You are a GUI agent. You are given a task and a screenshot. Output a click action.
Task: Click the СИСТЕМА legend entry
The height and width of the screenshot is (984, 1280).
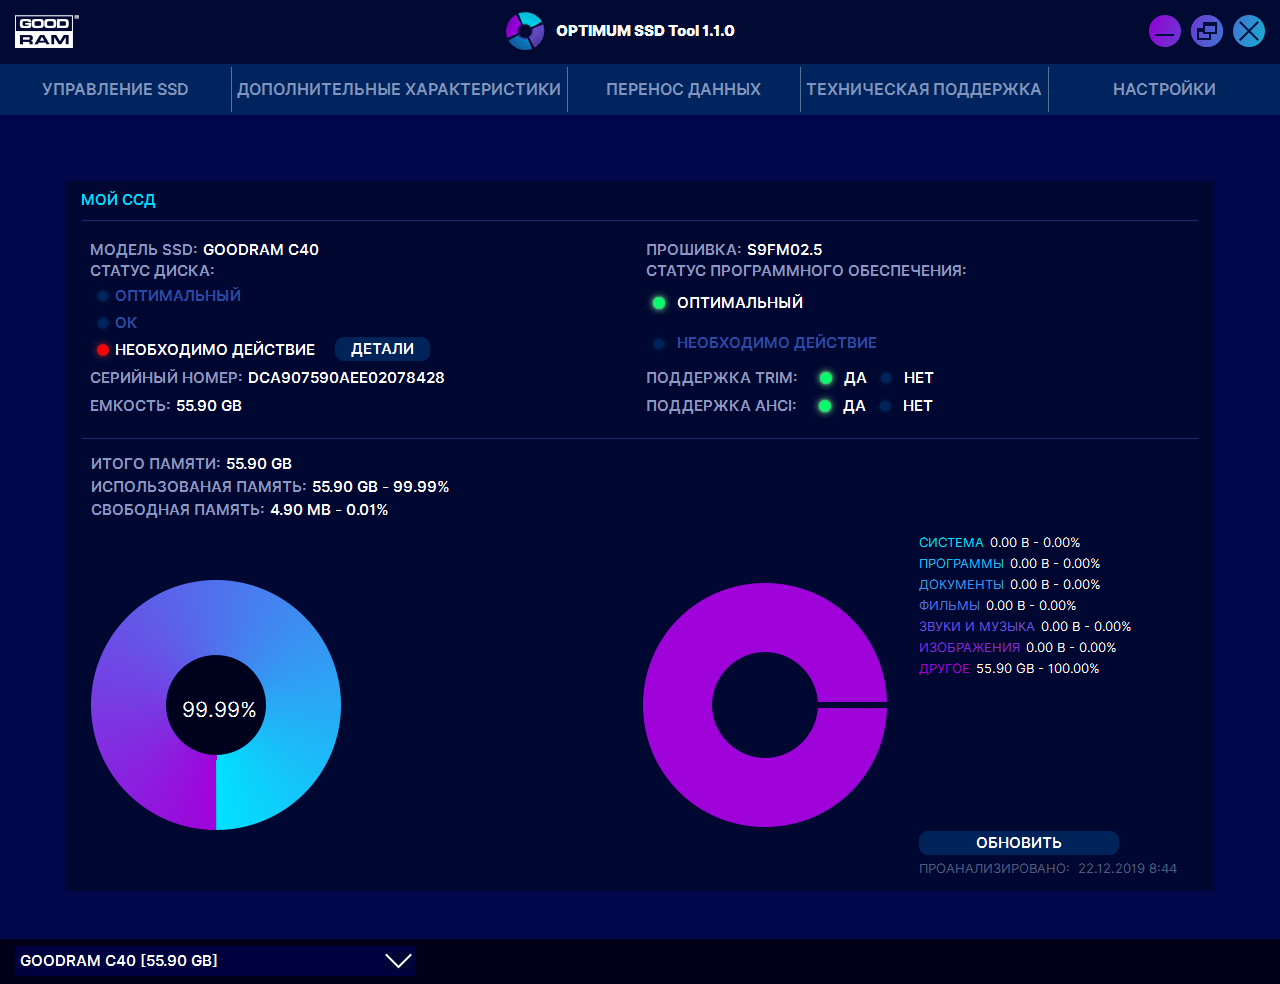click(1000, 543)
